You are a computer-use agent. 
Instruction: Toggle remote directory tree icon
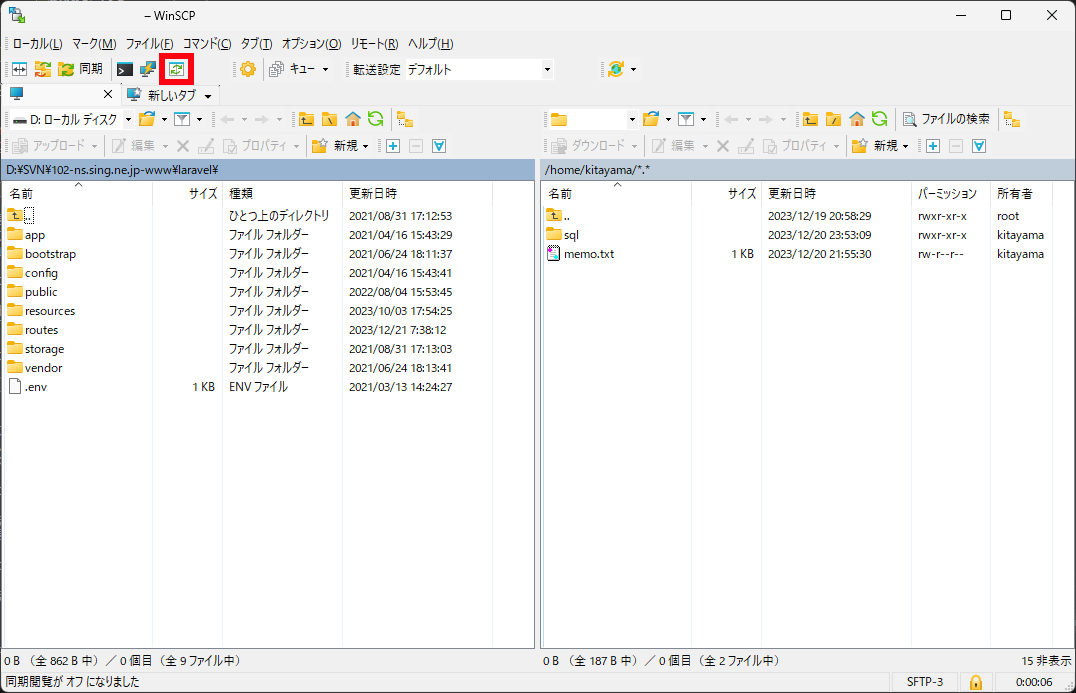click(1011, 119)
